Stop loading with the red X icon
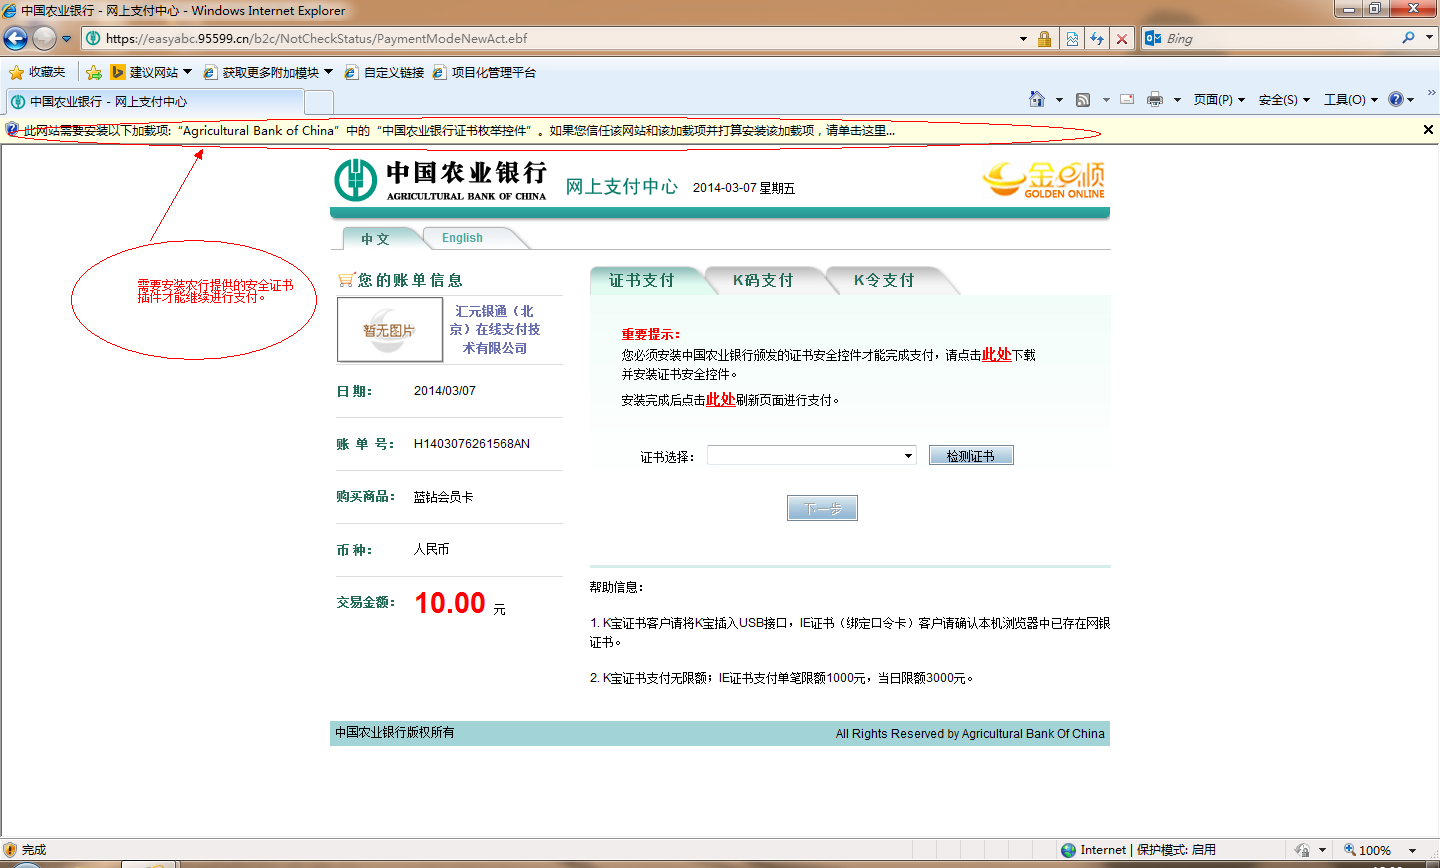1440x868 pixels. point(1122,39)
